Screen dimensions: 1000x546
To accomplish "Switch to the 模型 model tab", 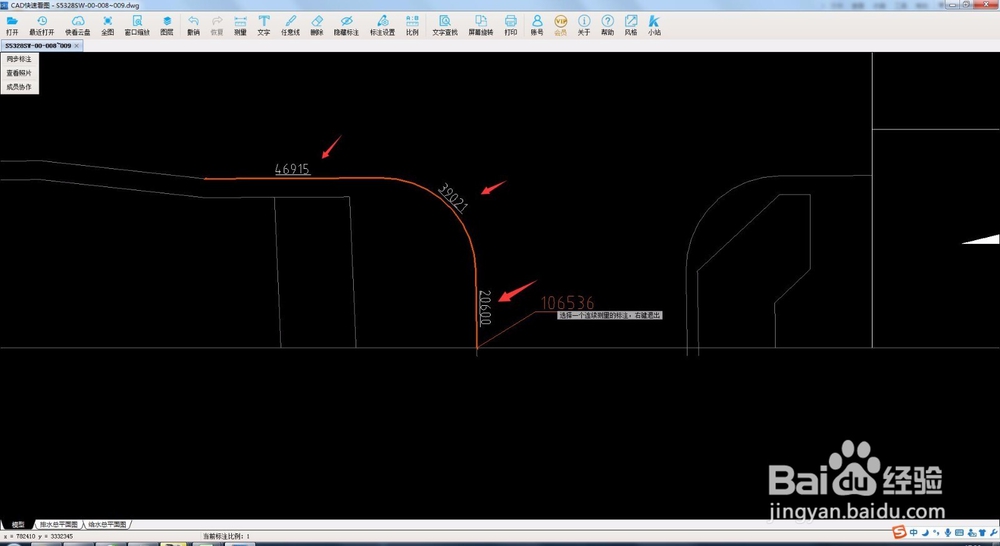I will click(17, 524).
